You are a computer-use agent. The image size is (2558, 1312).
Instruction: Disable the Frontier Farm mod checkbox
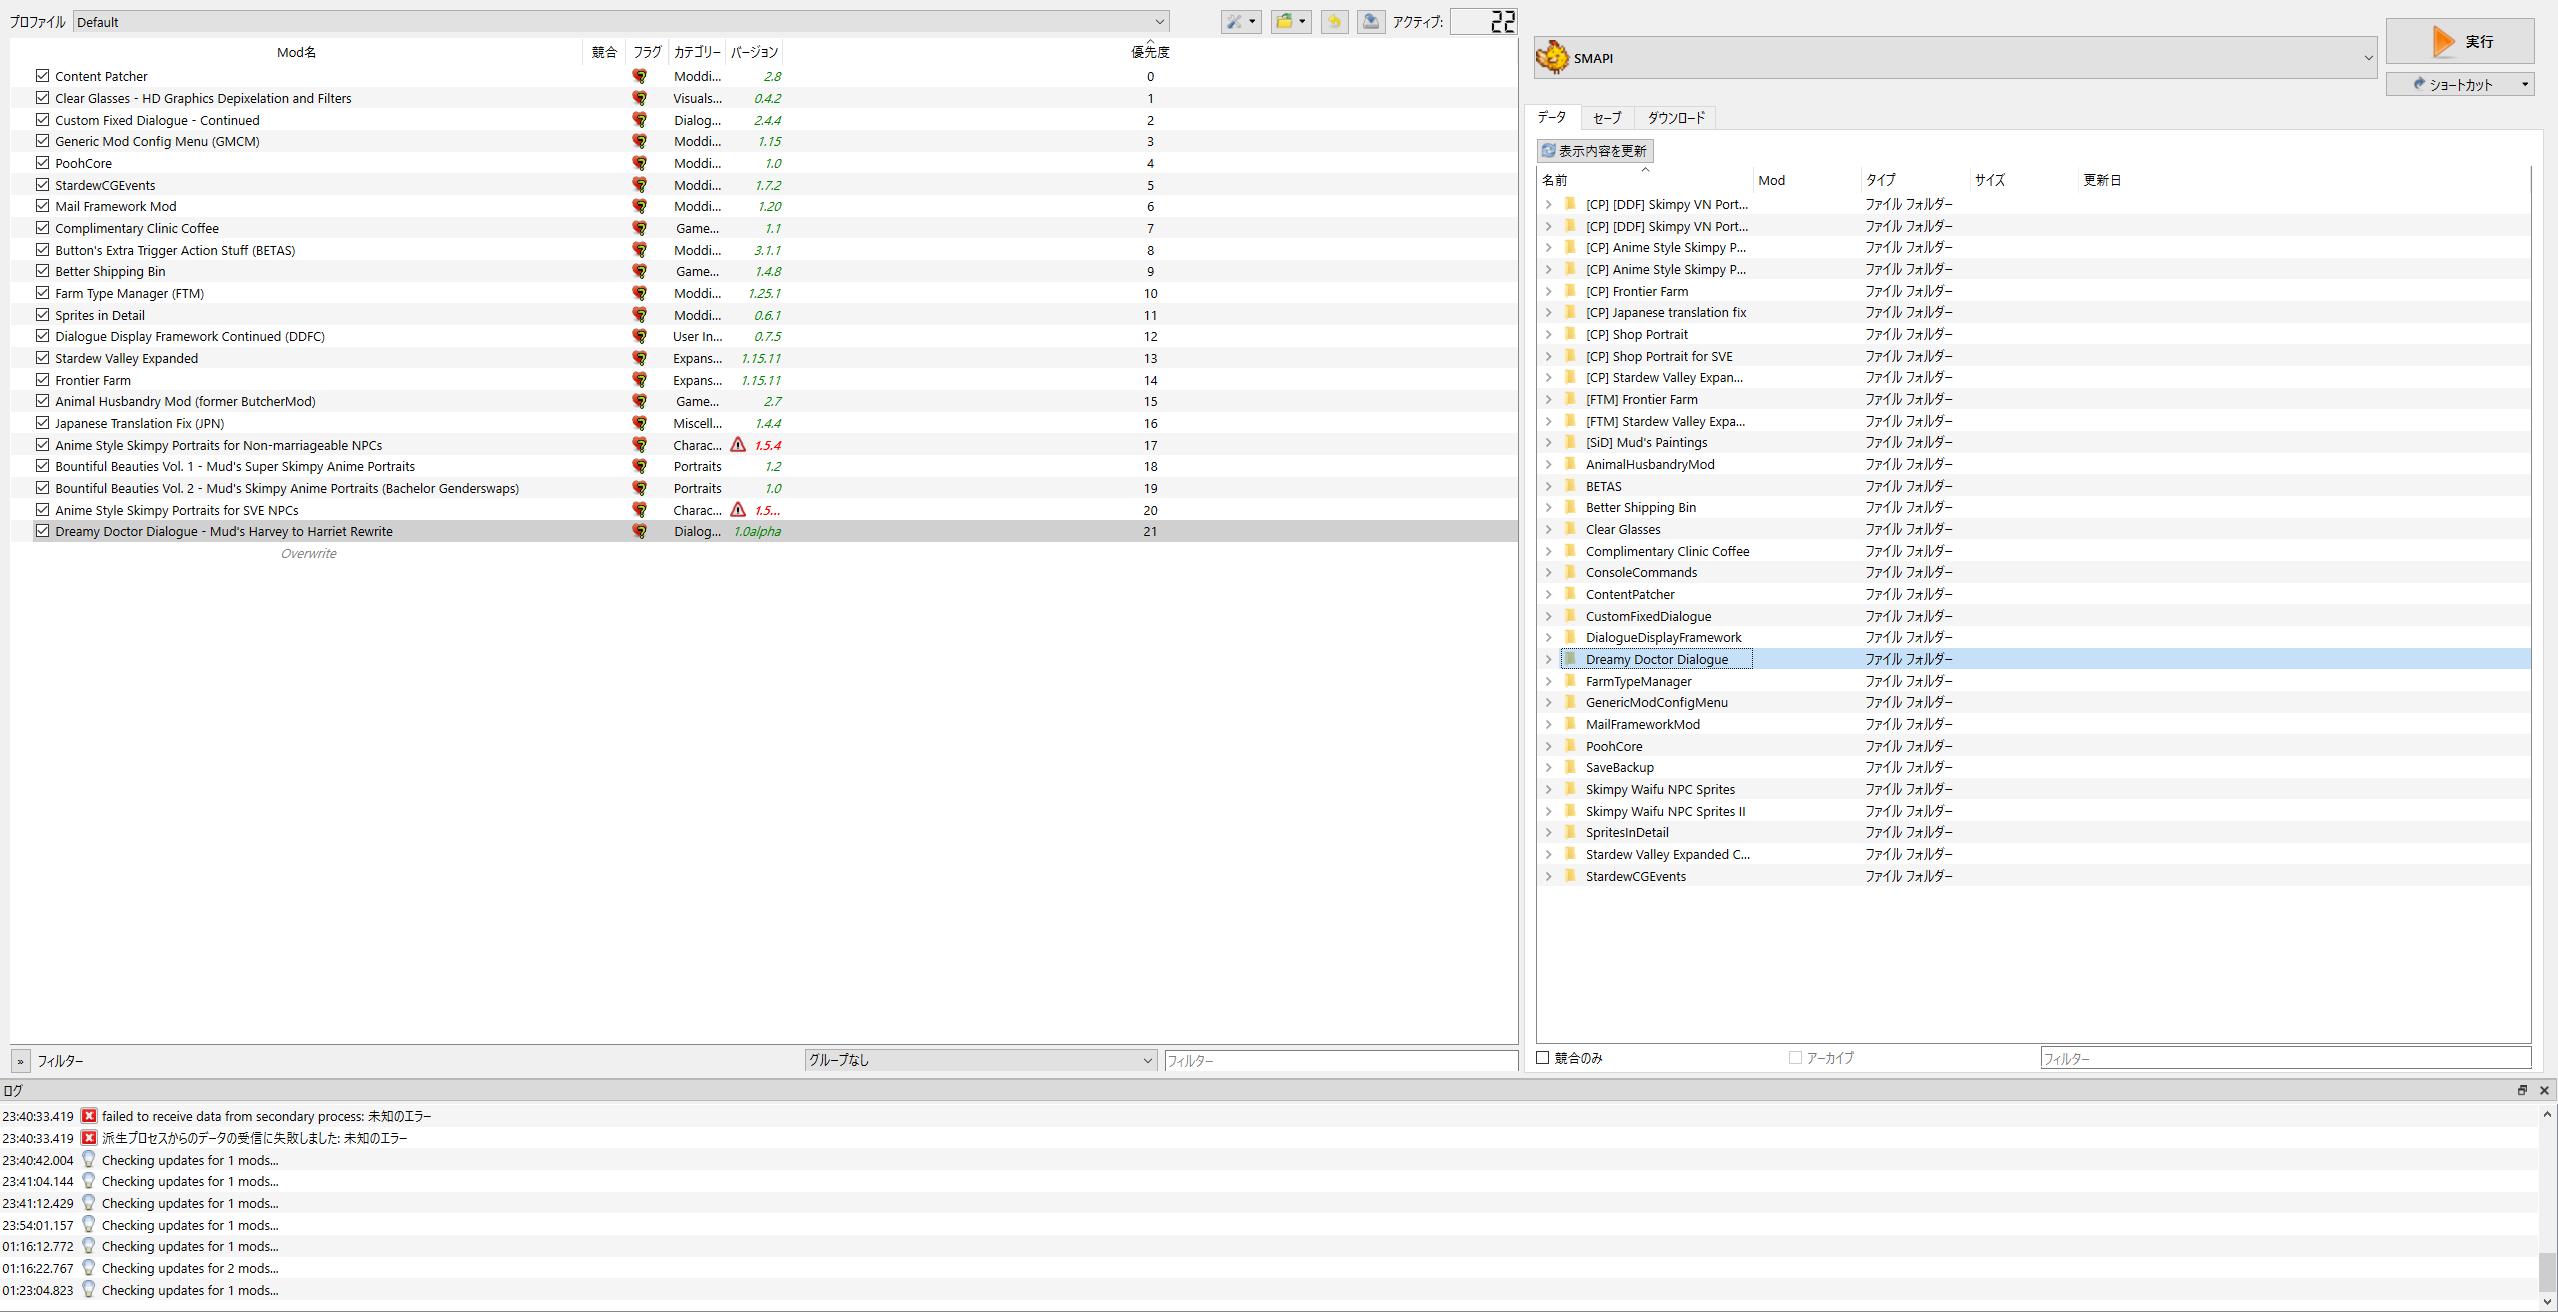point(42,380)
